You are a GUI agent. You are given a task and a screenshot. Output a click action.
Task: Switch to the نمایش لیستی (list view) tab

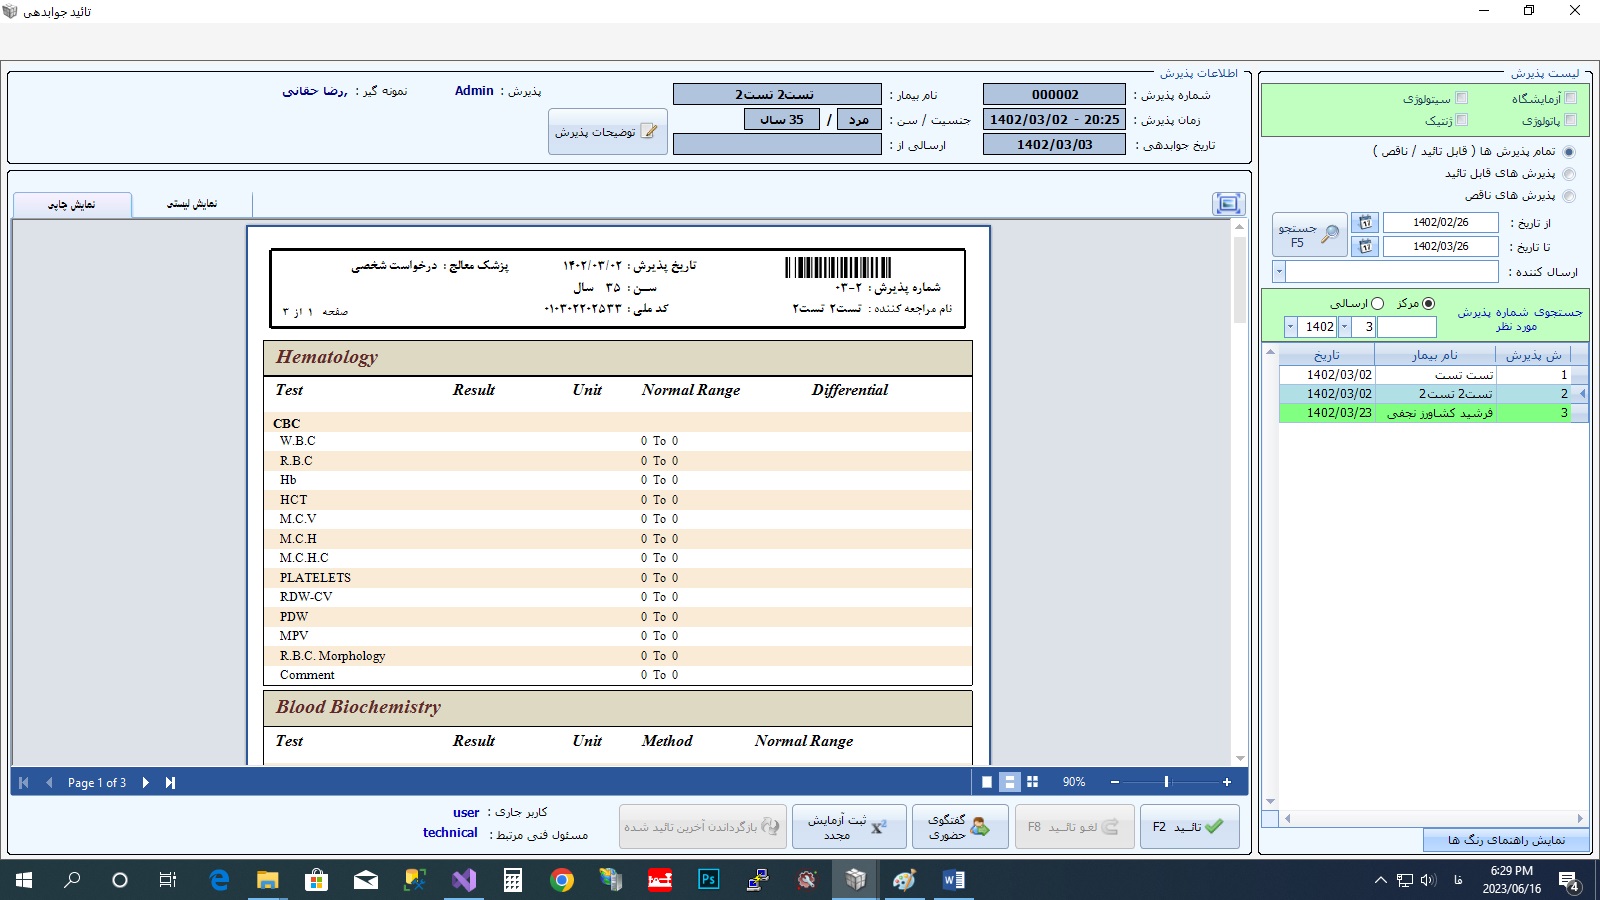click(192, 204)
